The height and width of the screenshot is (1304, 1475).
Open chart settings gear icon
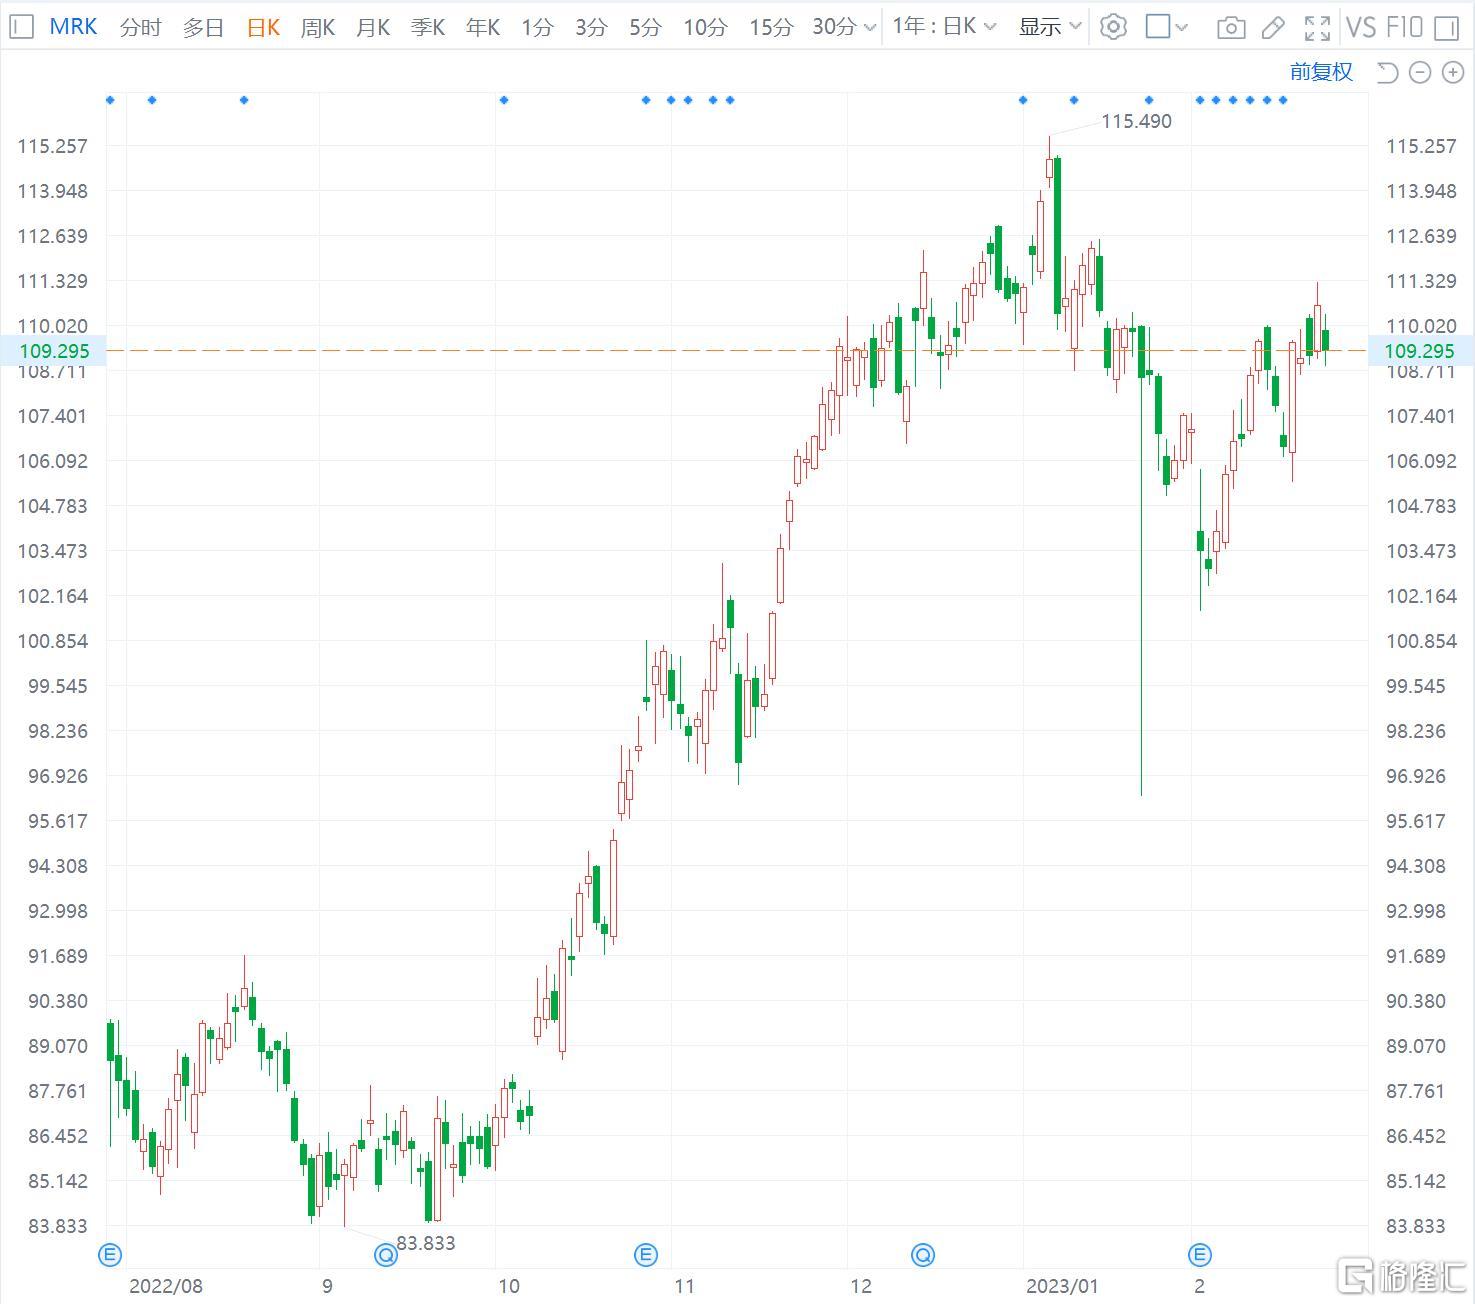[x=1113, y=27]
